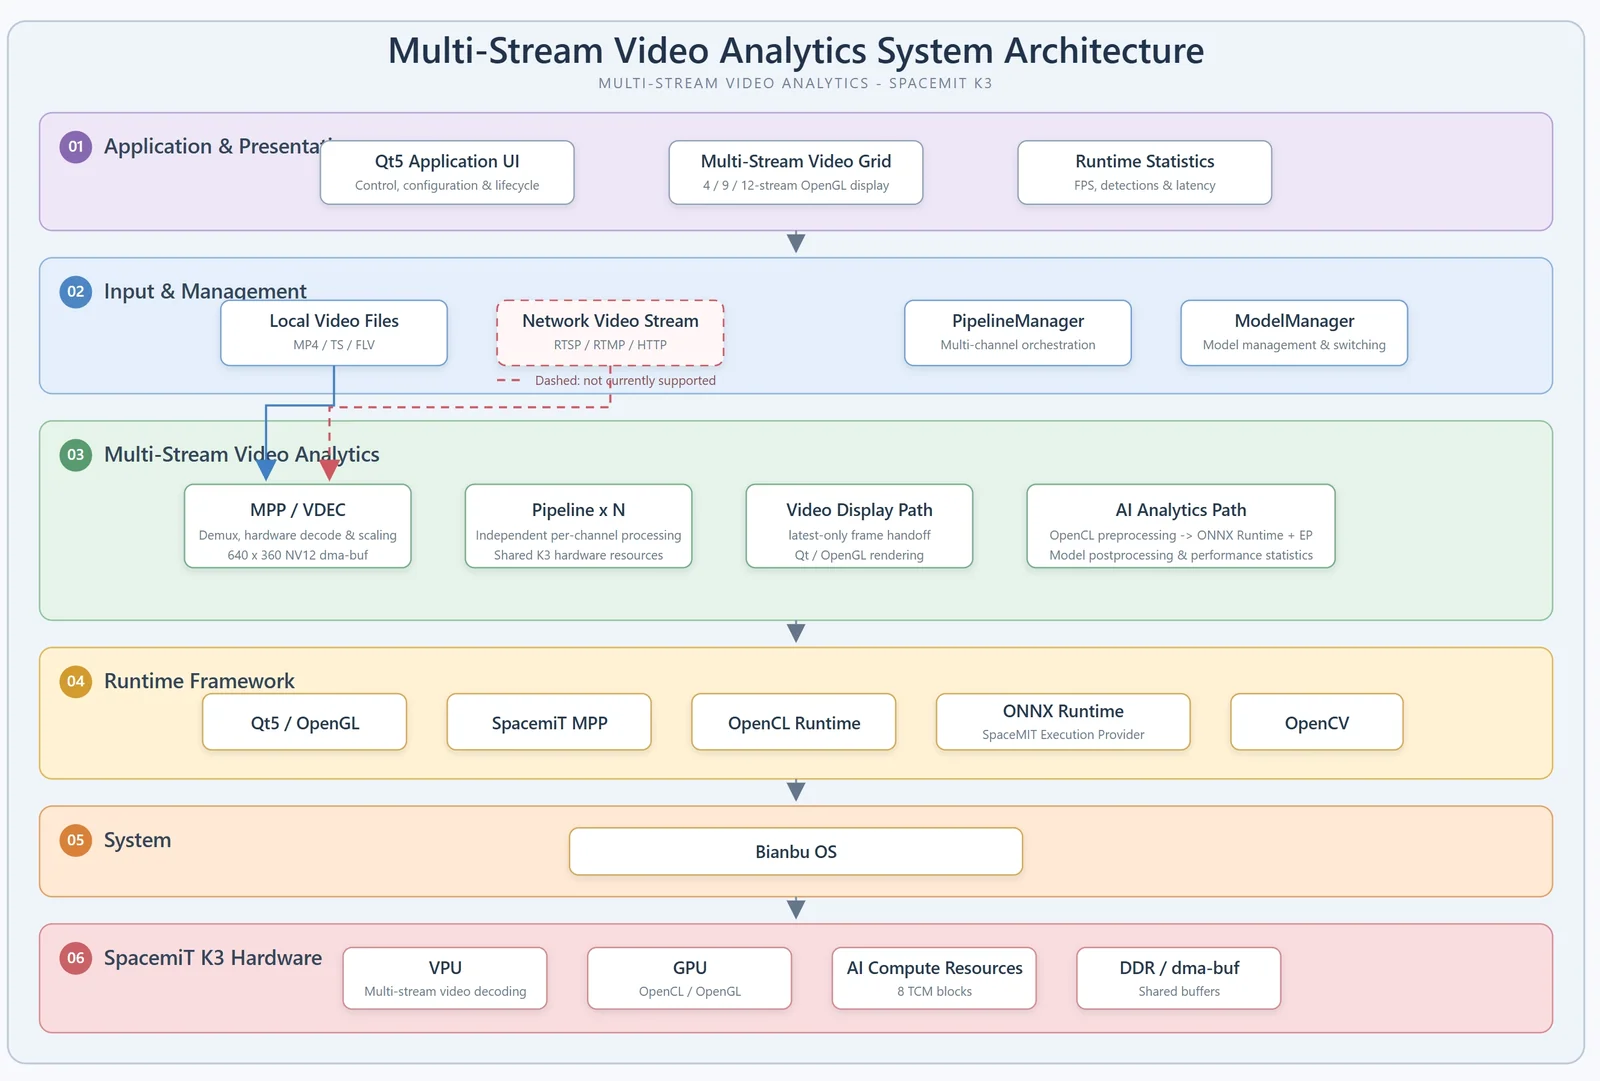Select the PipelineManager box

tap(1018, 333)
